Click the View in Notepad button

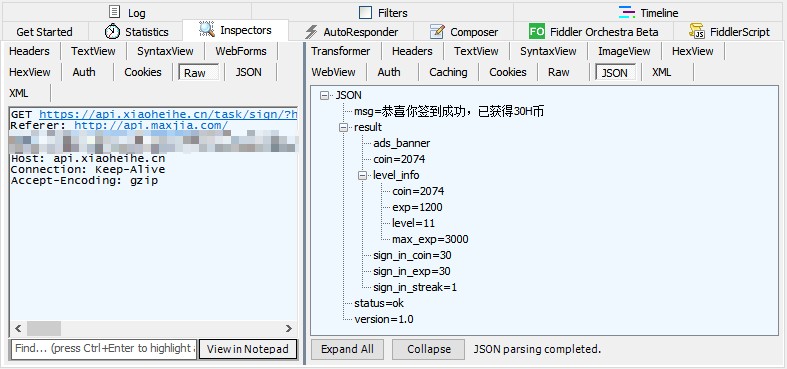[x=247, y=349]
